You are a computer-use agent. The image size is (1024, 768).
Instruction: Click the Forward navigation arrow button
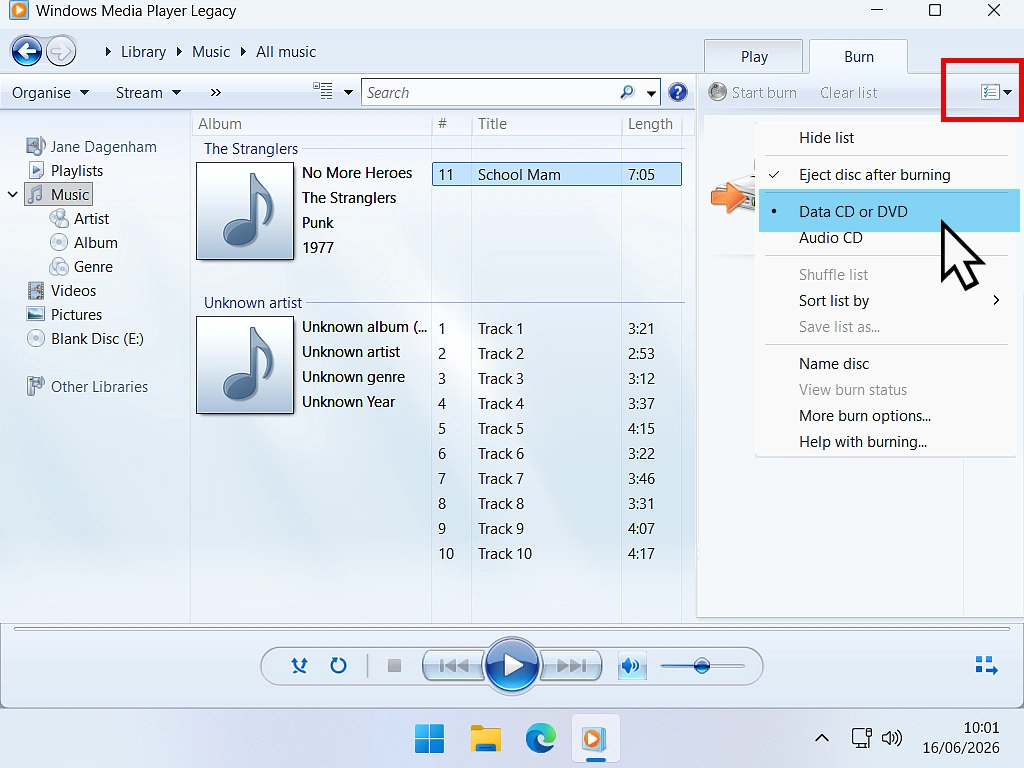61,52
